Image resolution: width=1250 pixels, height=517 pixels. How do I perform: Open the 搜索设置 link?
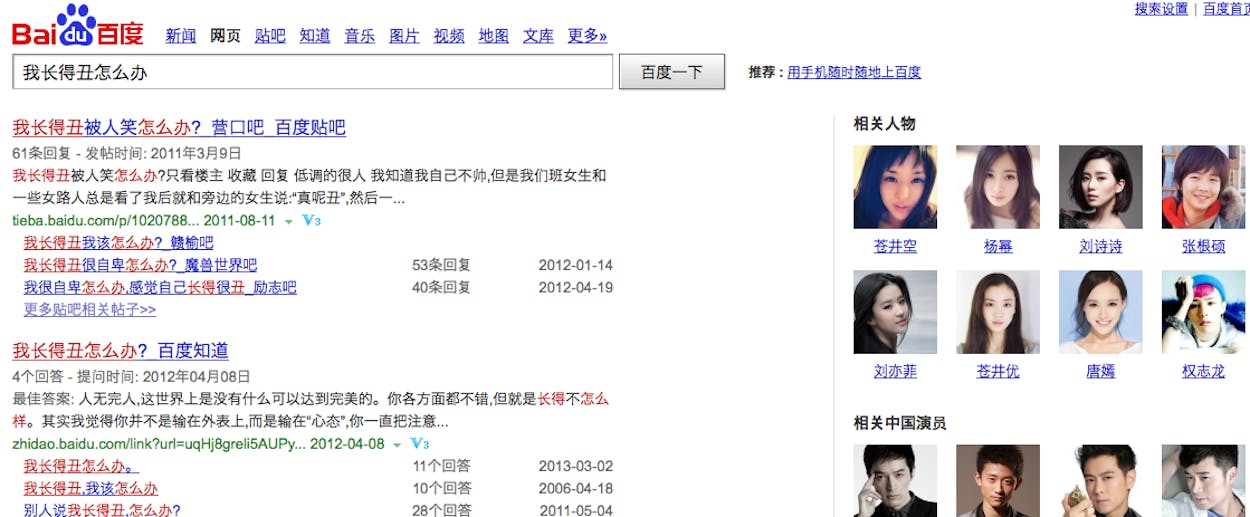[1161, 9]
